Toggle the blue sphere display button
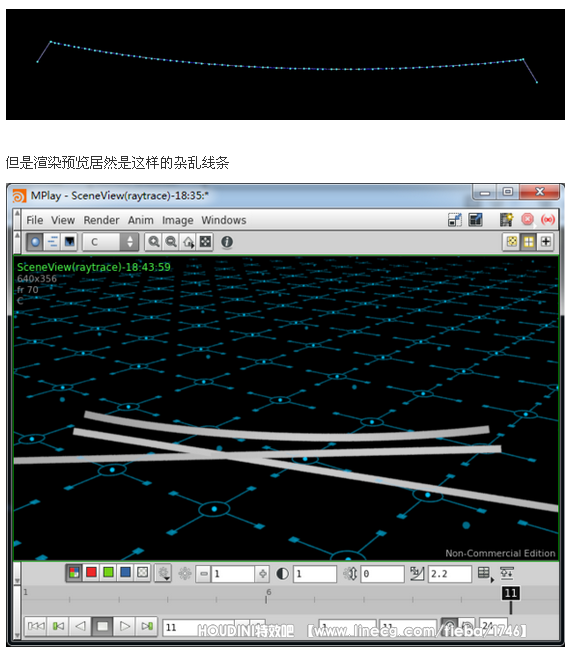Image resolution: width=565 pixels, height=648 pixels. coord(35,242)
